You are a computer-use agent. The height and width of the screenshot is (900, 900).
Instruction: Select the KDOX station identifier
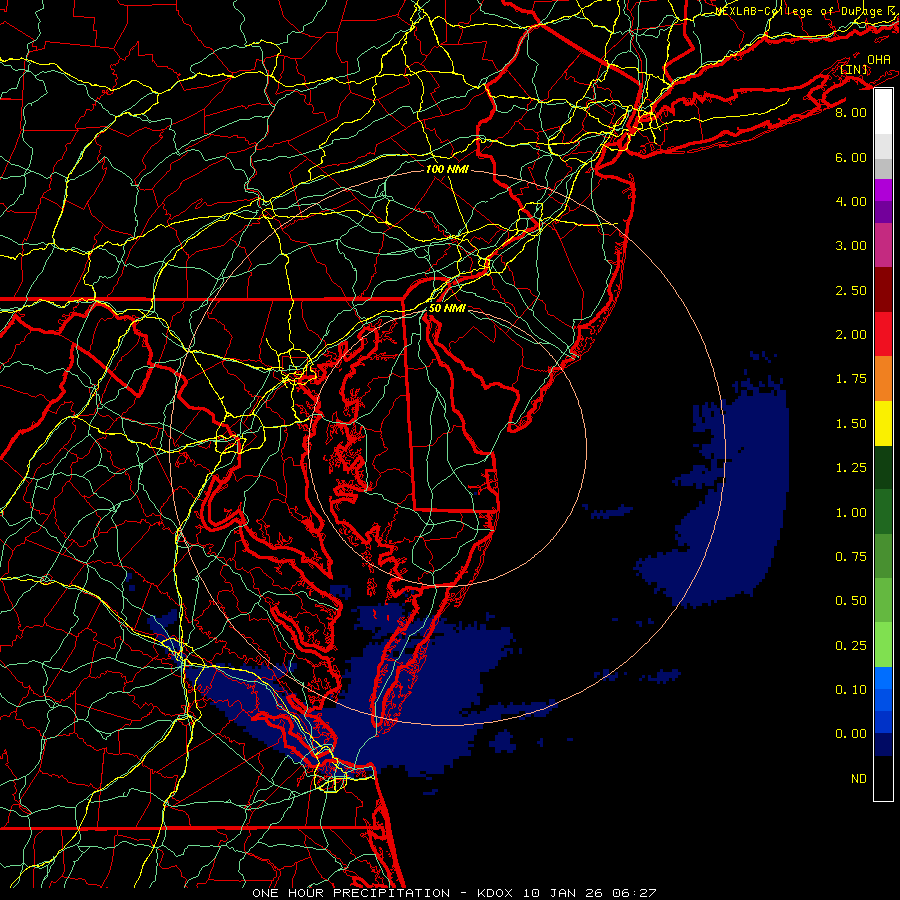pyautogui.click(x=496, y=893)
